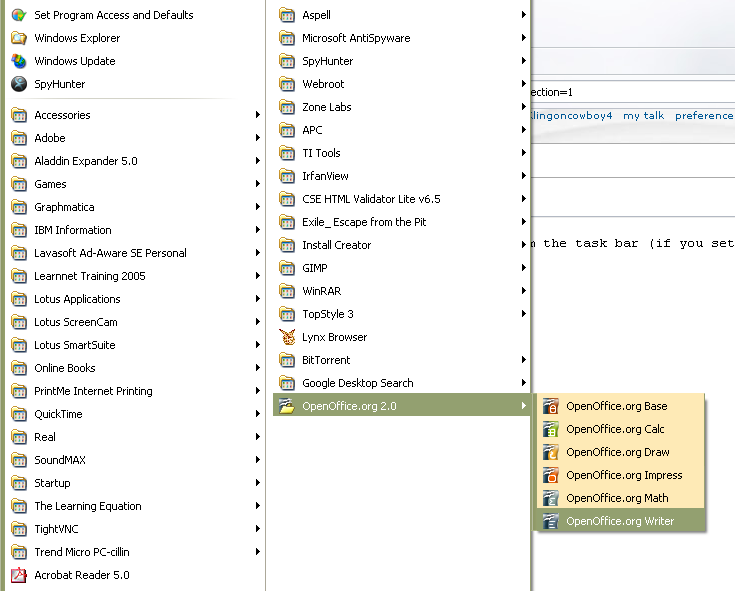The width and height of the screenshot is (735, 591).
Task: Click the WinRAR folder icon
Action: click(x=287, y=291)
